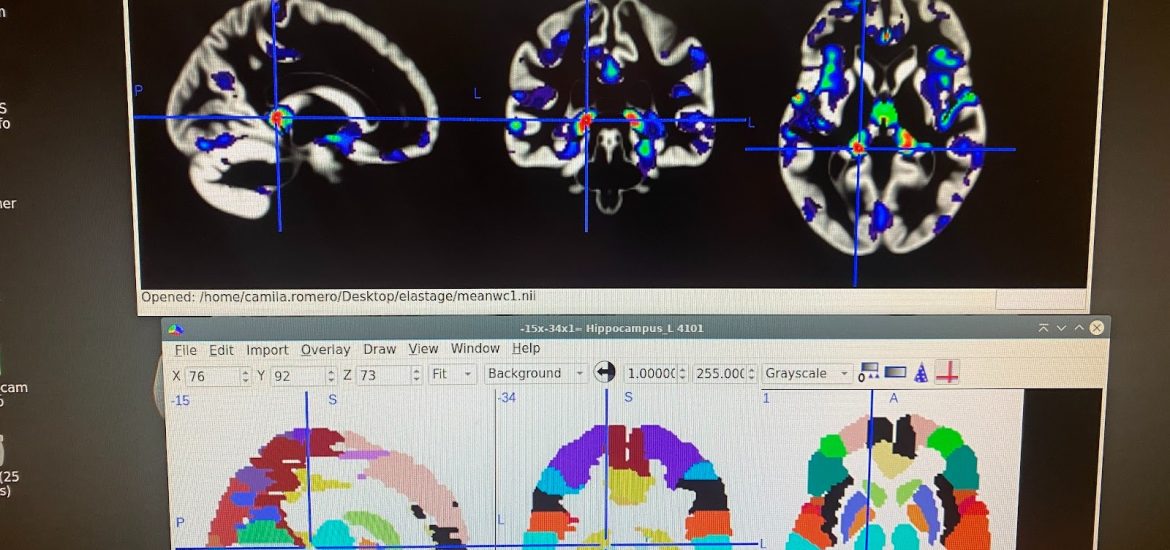Viewport: 1170px width, 550px height.
Task: Click the colorbar toggle icon in toolbar
Action: [x=895, y=373]
